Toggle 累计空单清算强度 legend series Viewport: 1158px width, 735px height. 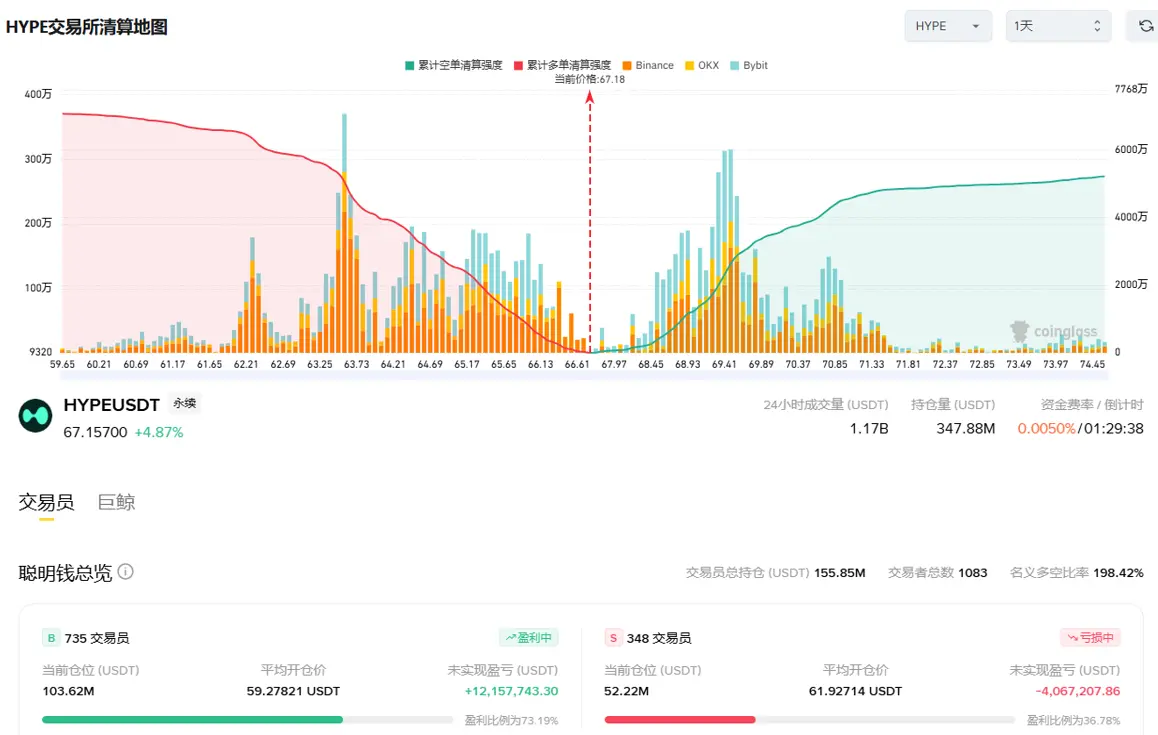pos(453,65)
